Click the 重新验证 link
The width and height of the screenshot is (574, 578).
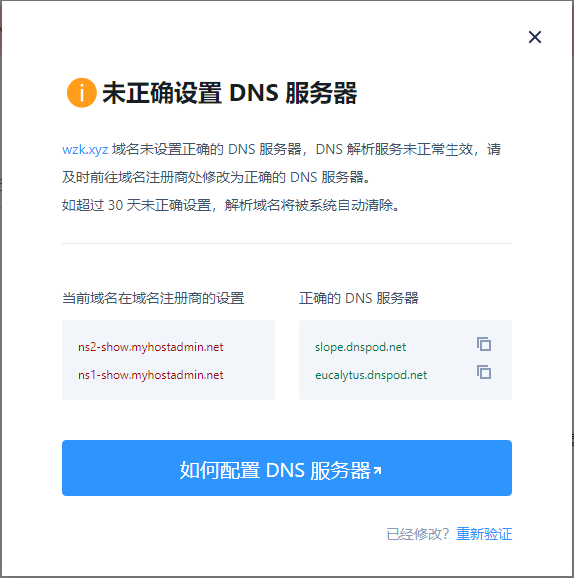484,534
